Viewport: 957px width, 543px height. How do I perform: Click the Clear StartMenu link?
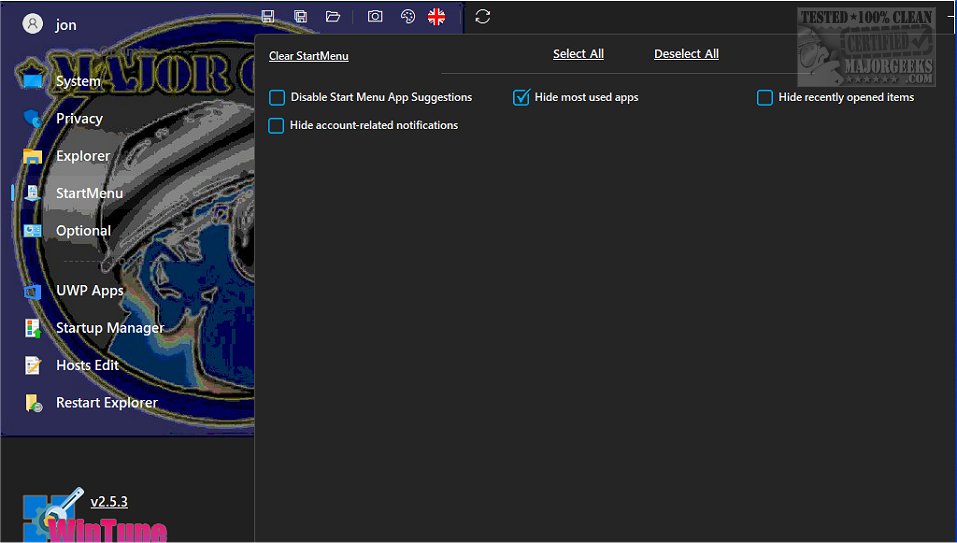pyautogui.click(x=309, y=56)
